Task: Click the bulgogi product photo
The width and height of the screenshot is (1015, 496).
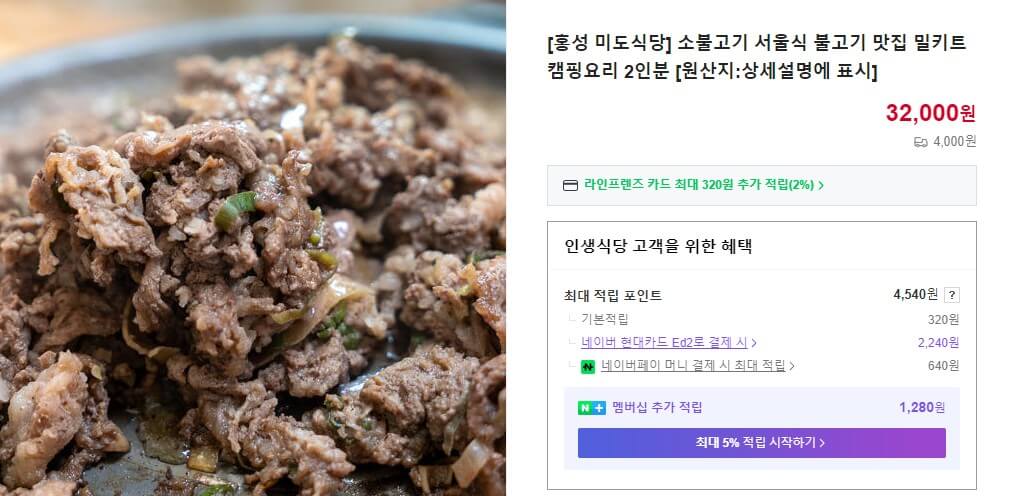Action: 252,248
